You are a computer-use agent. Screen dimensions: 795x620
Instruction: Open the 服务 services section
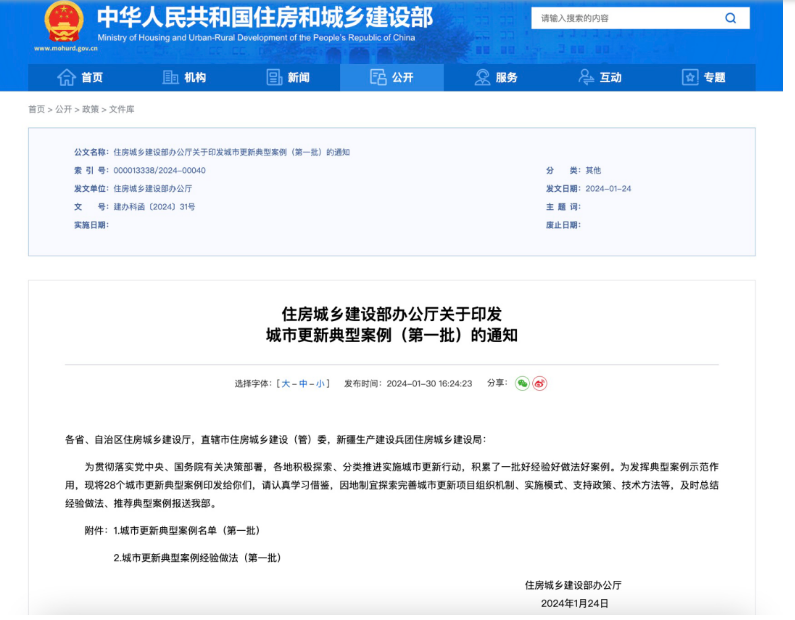click(x=496, y=78)
